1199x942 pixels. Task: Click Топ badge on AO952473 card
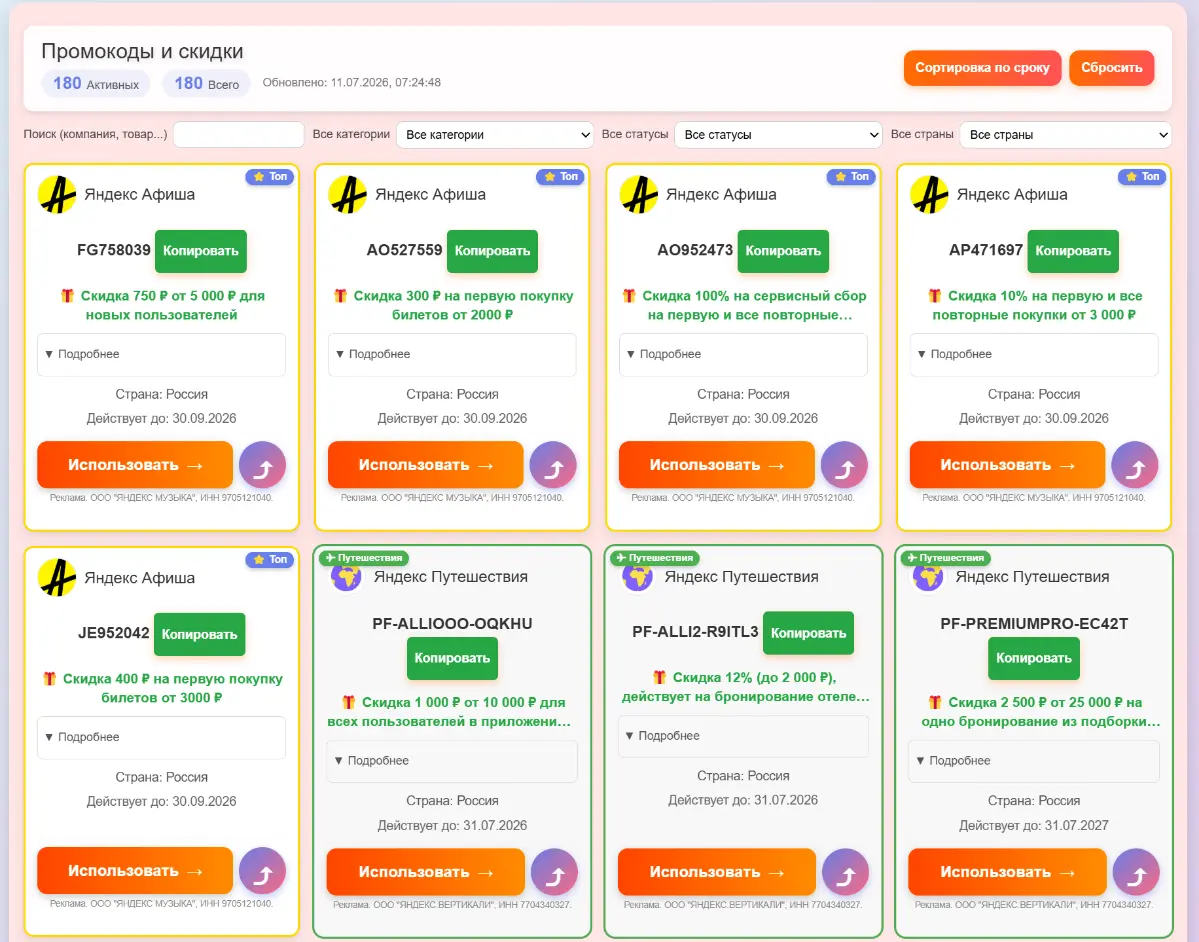click(x=852, y=177)
